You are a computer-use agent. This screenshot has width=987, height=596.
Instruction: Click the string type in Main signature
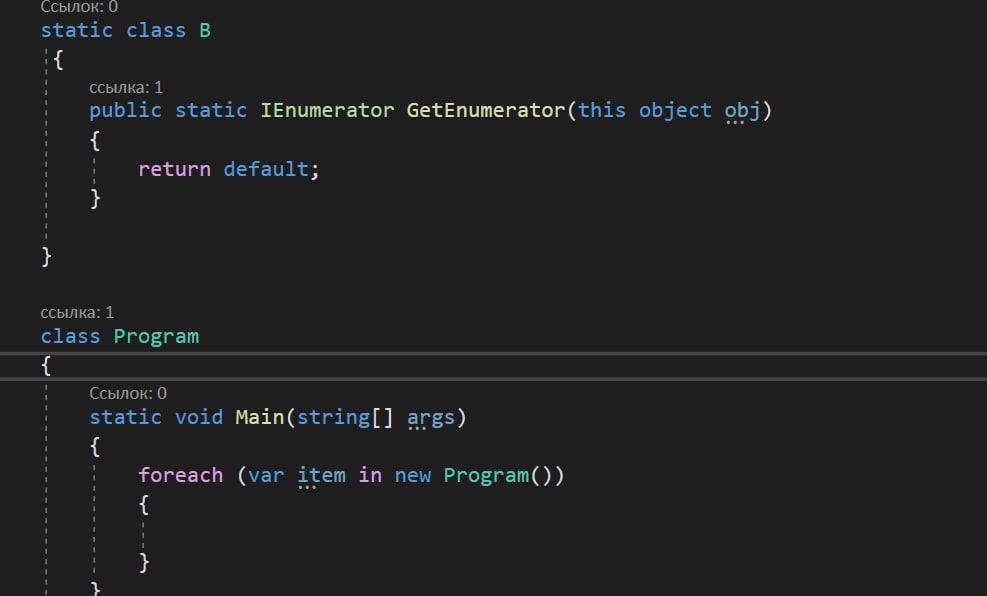click(333, 416)
